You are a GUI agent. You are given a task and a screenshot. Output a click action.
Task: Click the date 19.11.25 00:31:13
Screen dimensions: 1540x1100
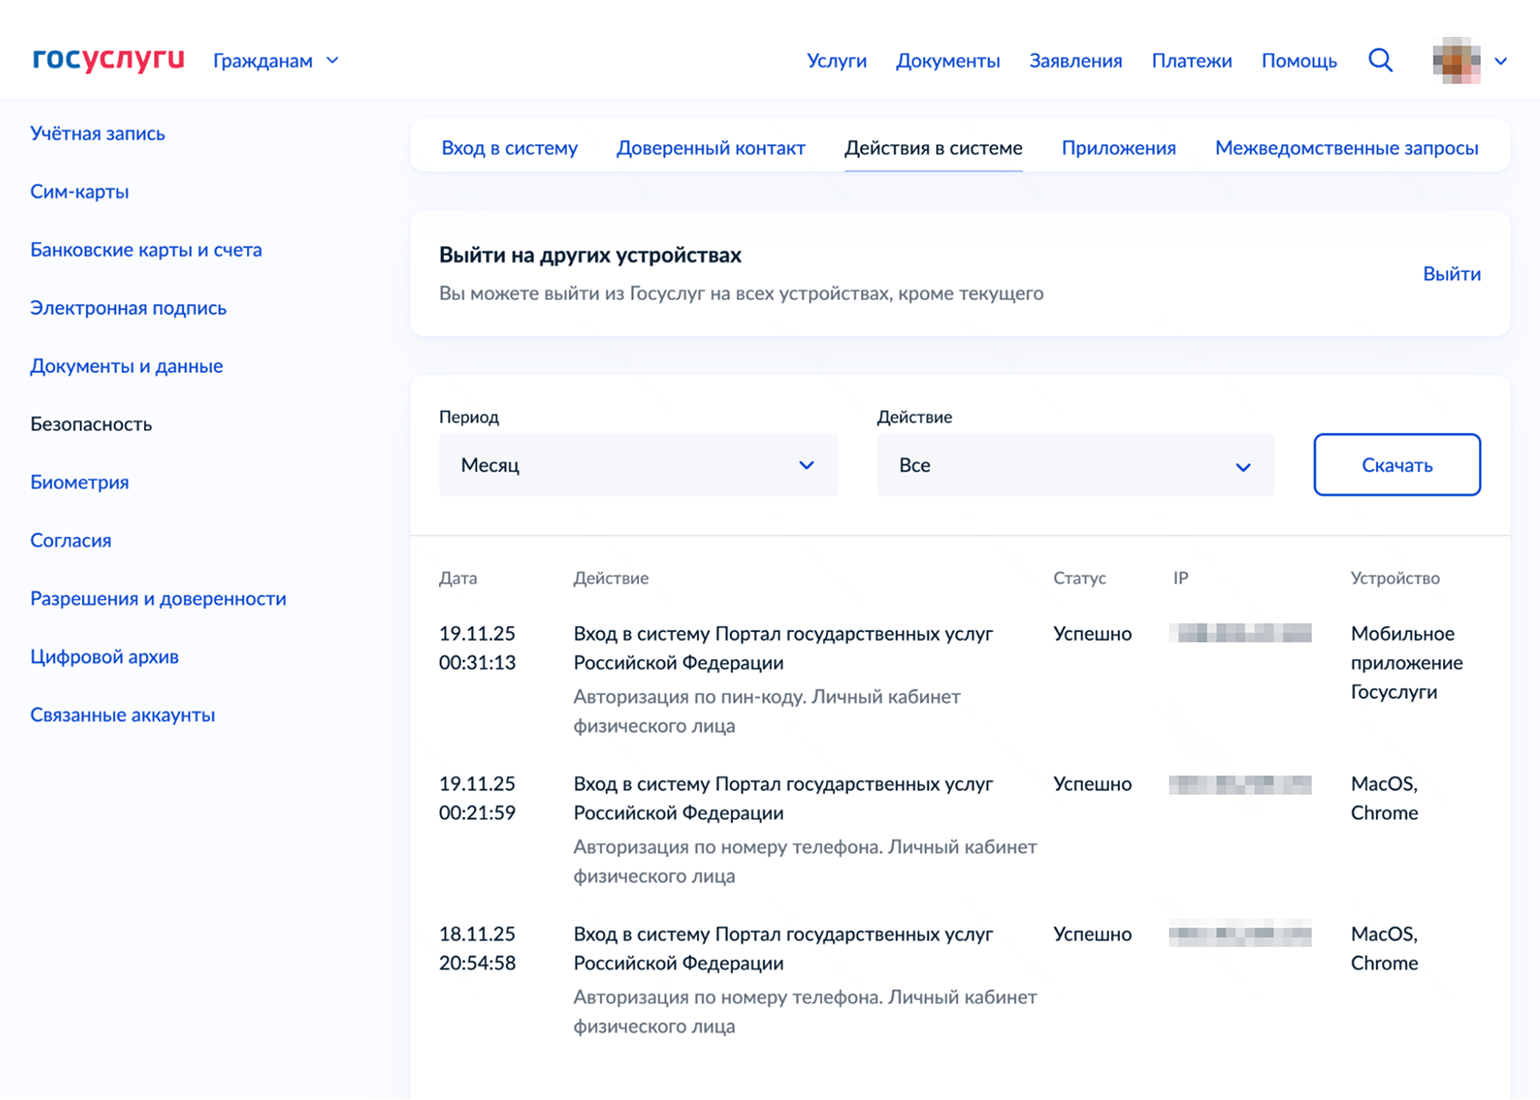click(x=477, y=648)
